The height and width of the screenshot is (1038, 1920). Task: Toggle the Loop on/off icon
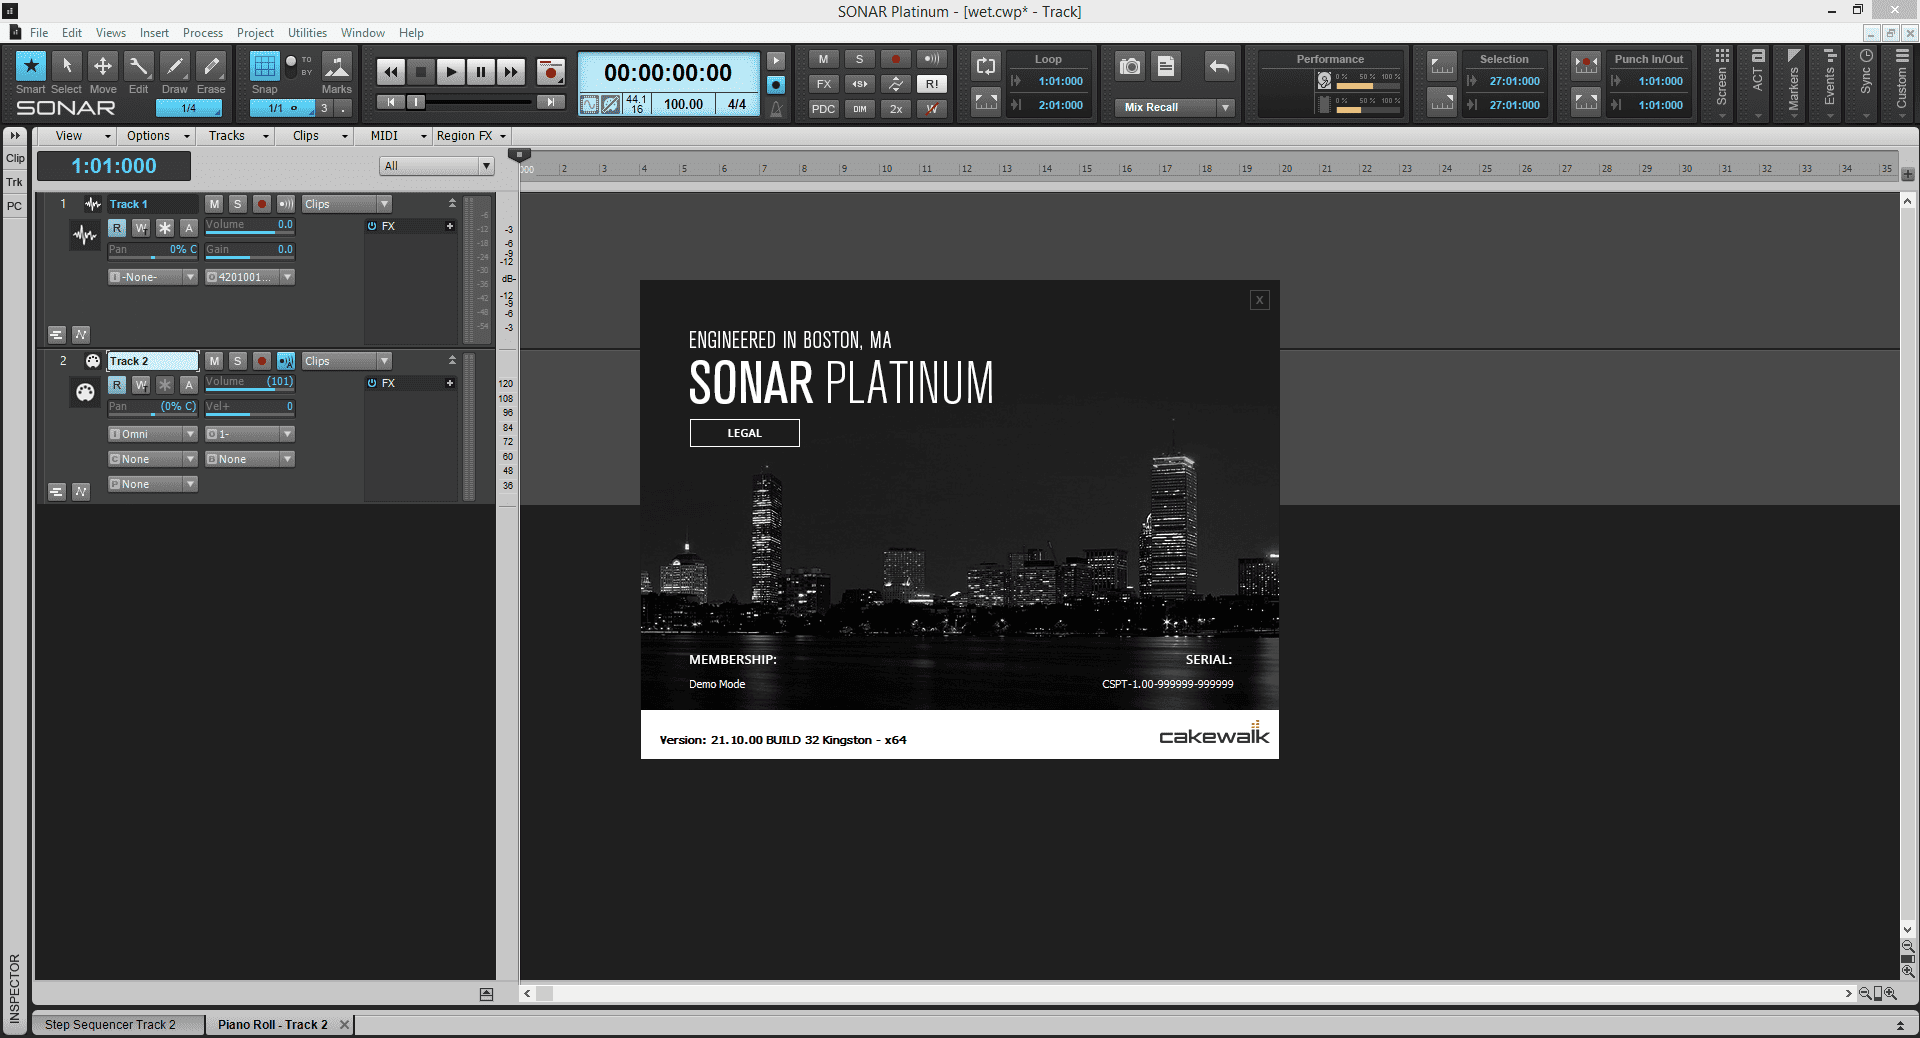point(986,67)
